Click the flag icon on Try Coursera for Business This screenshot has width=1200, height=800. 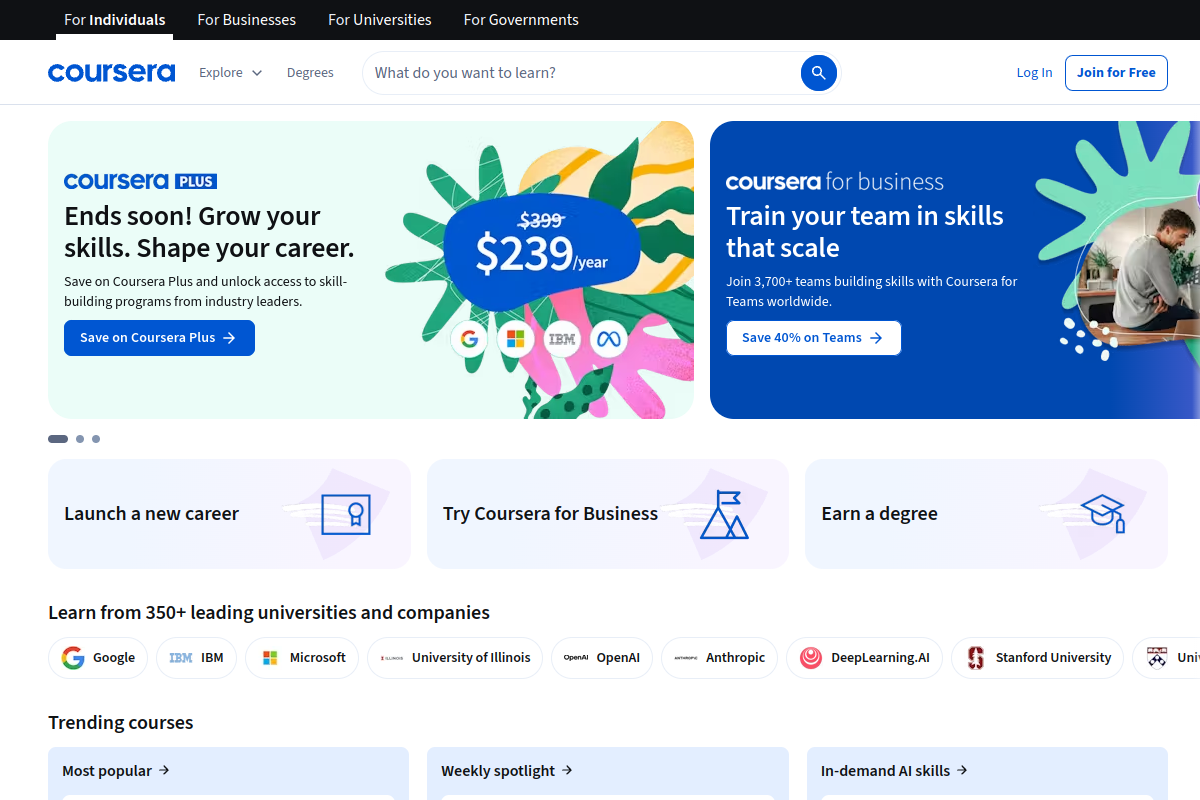pyautogui.click(x=725, y=512)
